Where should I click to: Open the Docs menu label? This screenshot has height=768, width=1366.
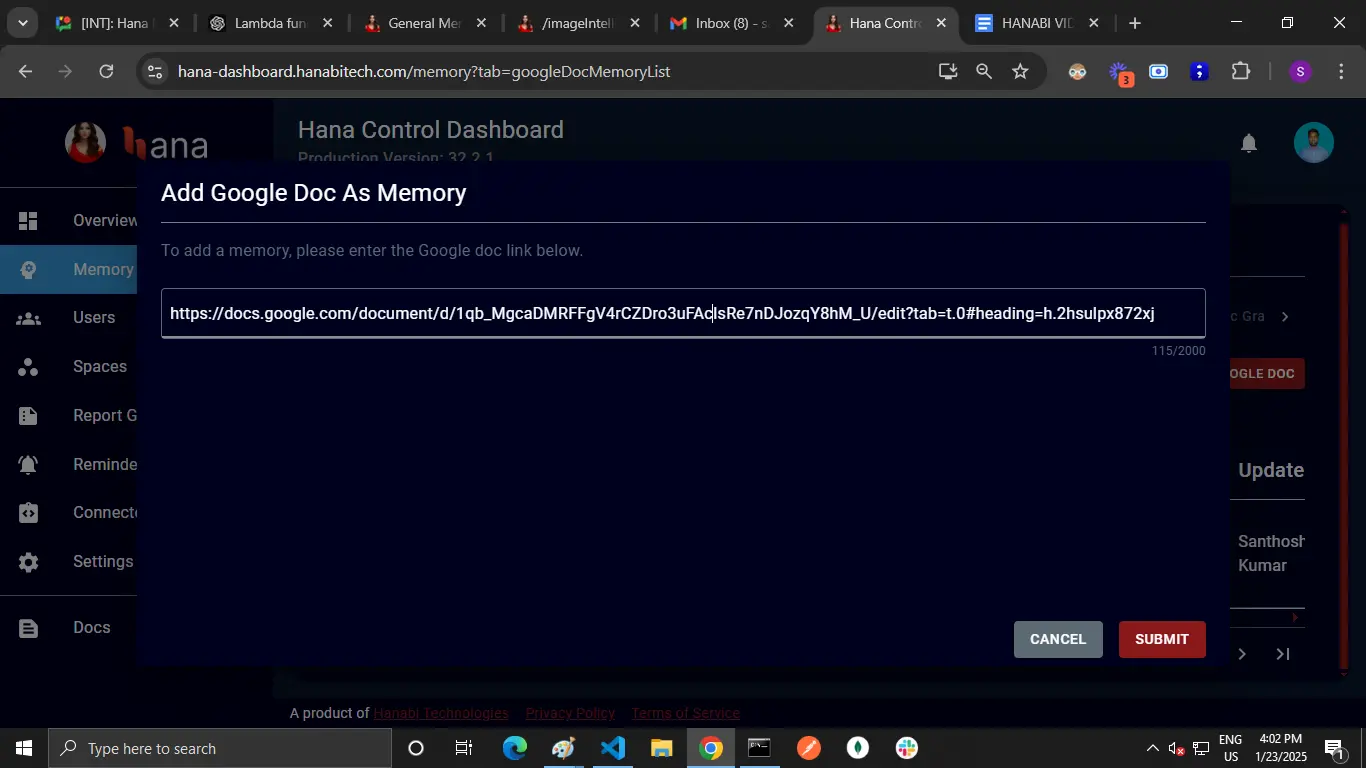point(91,627)
